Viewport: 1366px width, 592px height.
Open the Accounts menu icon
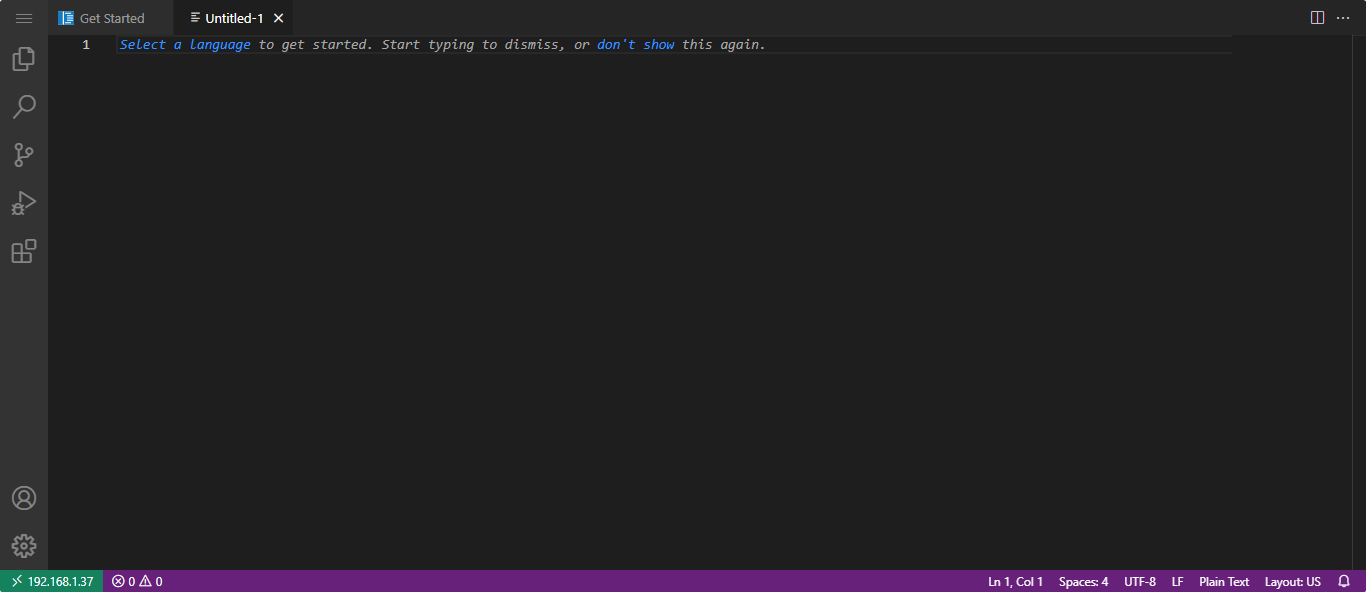coord(23,498)
